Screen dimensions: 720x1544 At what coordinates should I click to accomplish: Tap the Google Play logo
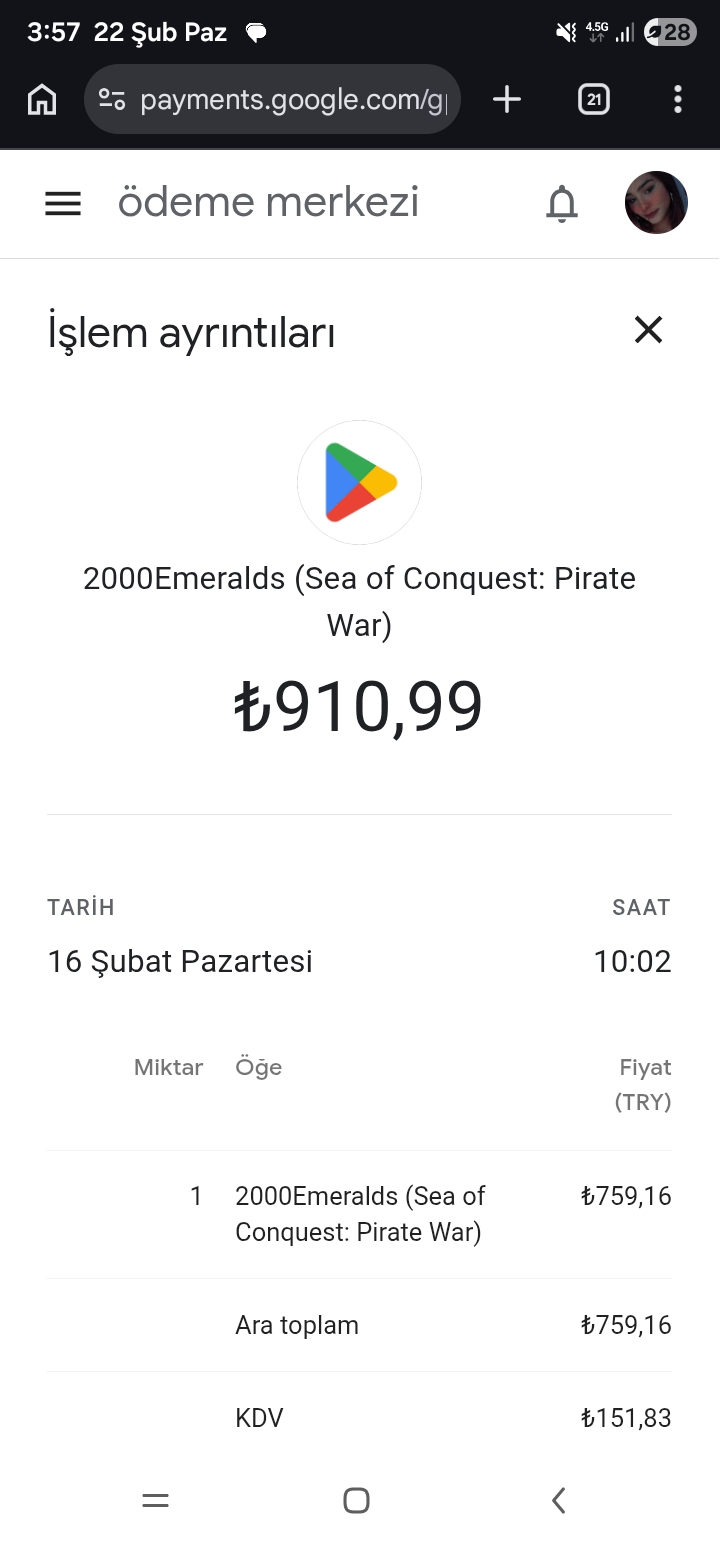click(360, 483)
